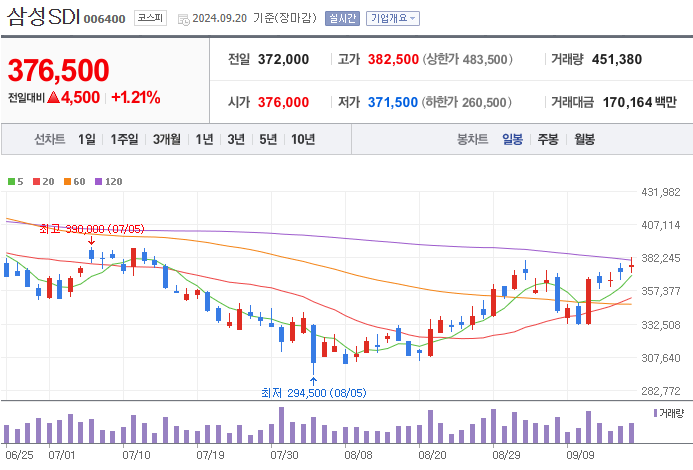The height and width of the screenshot is (470, 693).
Task: Click the +1.21% change rate
Action: 136,97
